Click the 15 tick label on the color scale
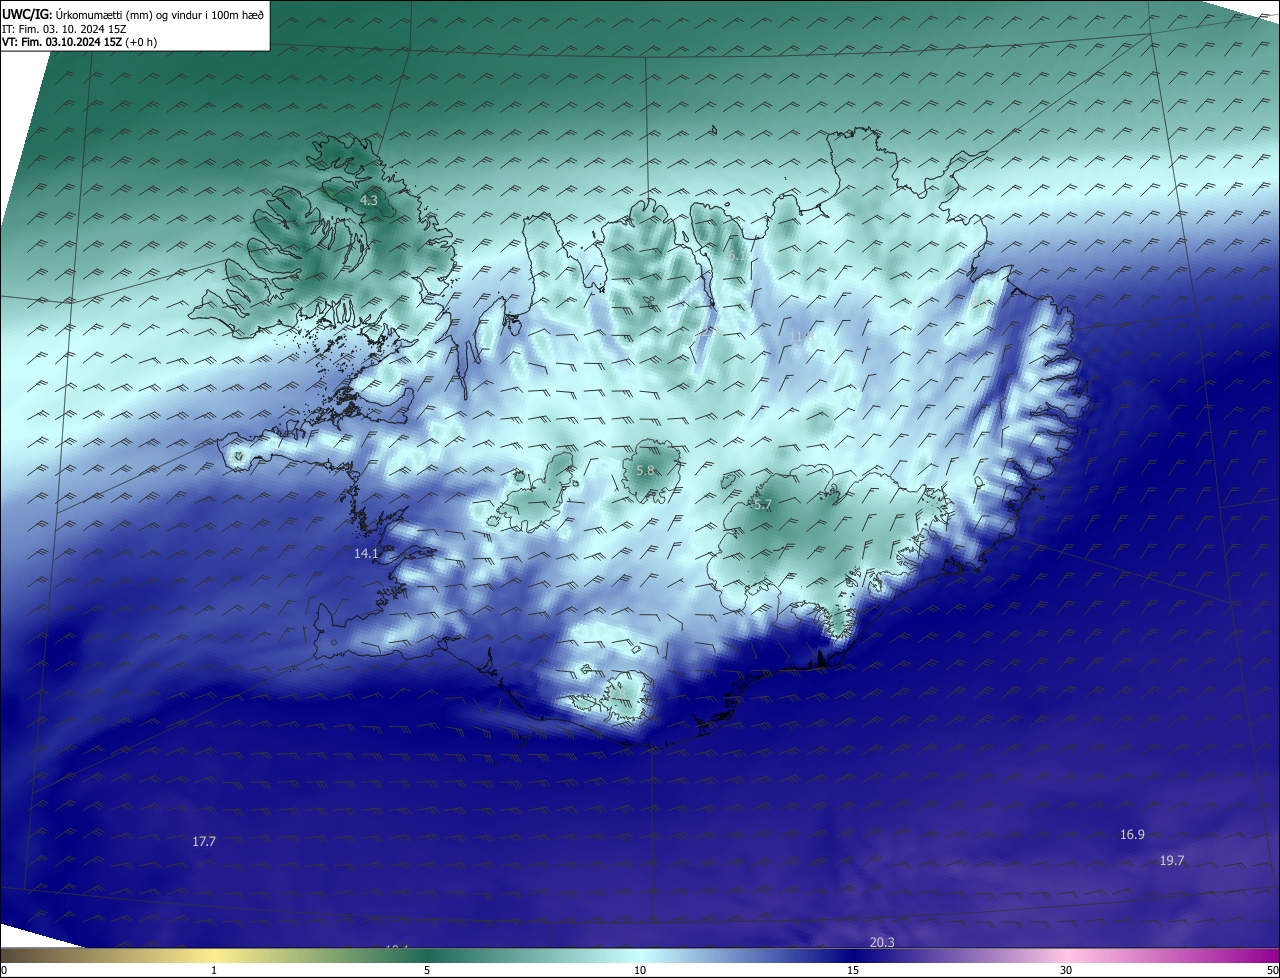This screenshot has height=978, width=1280. 853,970
